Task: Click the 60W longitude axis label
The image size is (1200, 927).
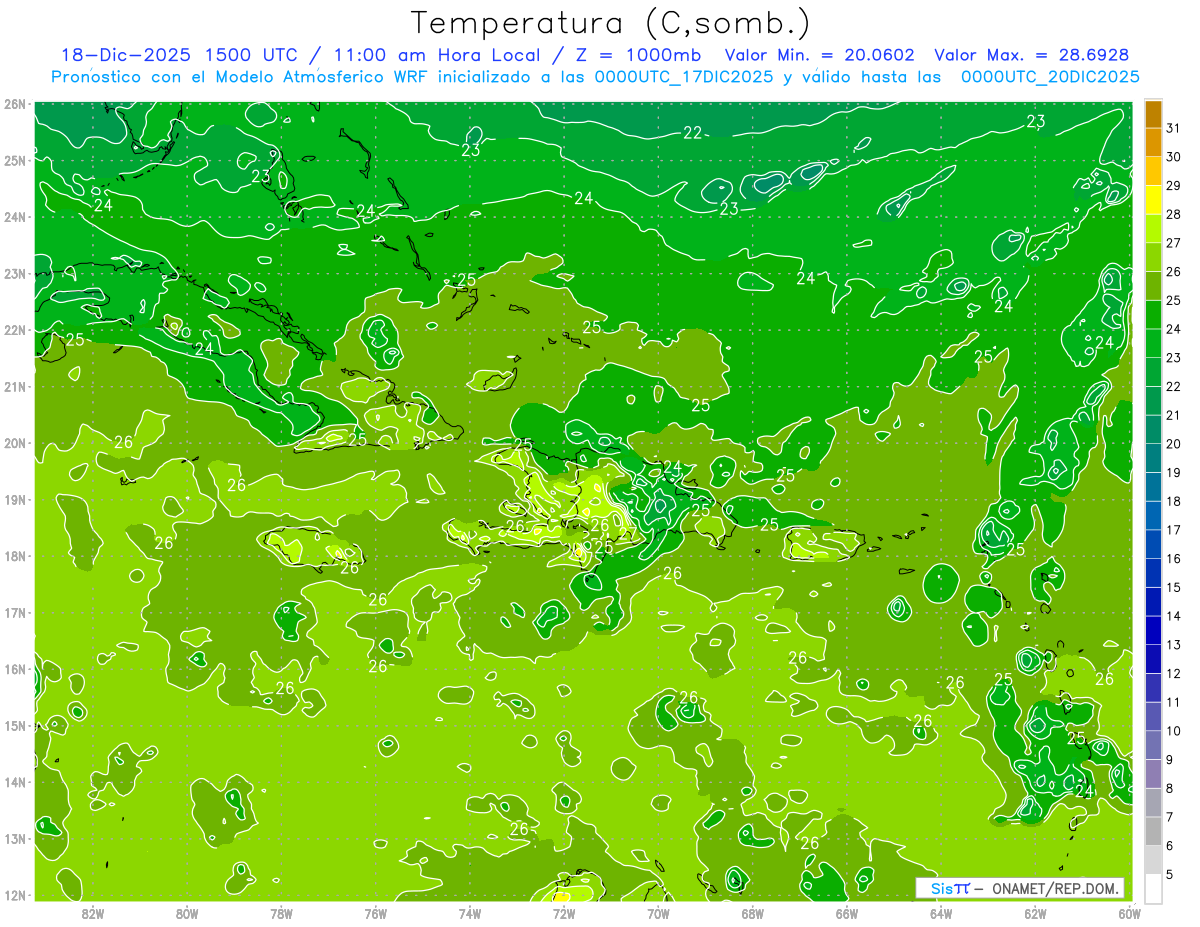Action: pos(1129,913)
